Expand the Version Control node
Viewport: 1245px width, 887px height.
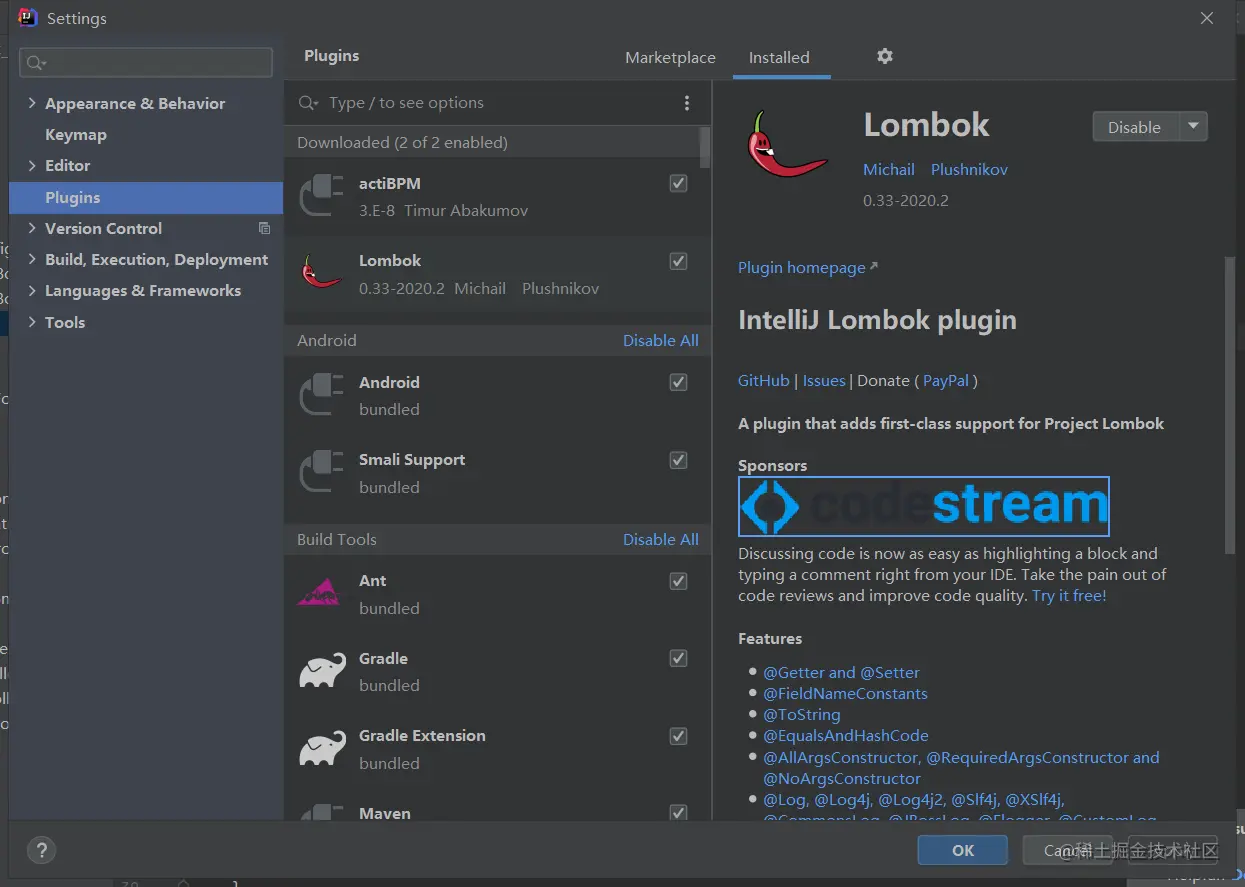tap(32, 228)
